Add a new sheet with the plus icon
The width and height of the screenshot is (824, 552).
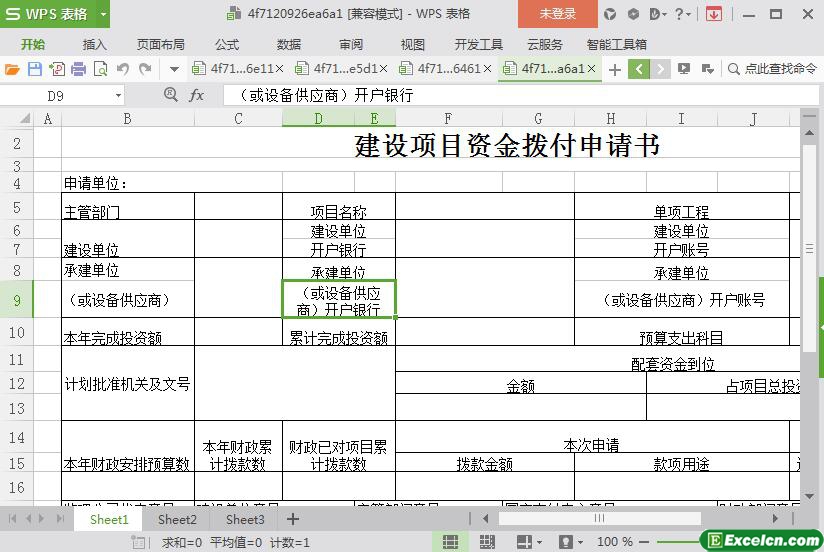click(293, 519)
